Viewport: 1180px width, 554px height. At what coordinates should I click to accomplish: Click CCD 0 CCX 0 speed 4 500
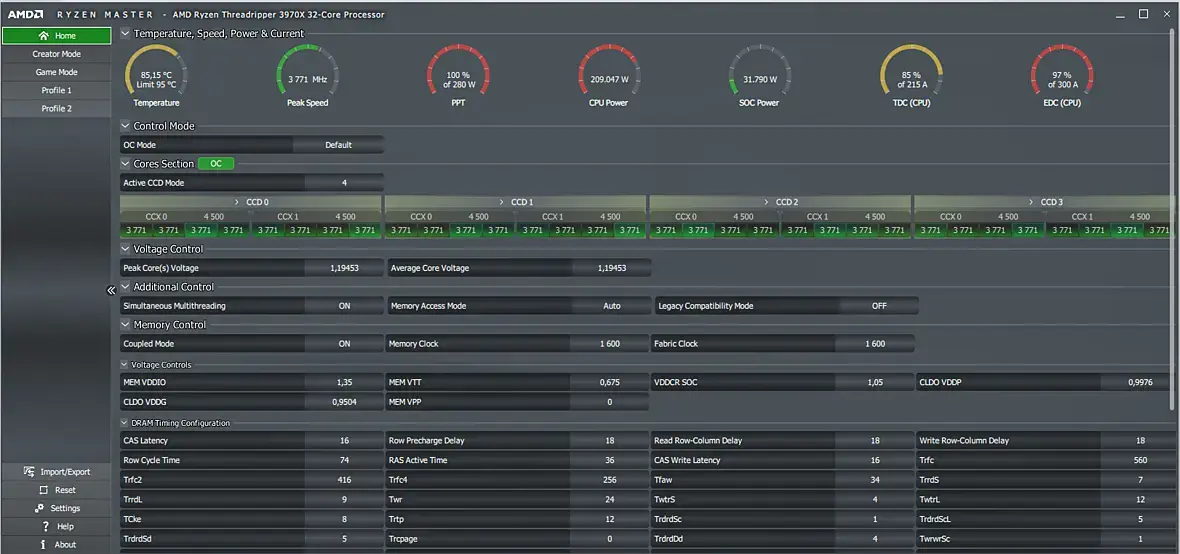pos(214,216)
